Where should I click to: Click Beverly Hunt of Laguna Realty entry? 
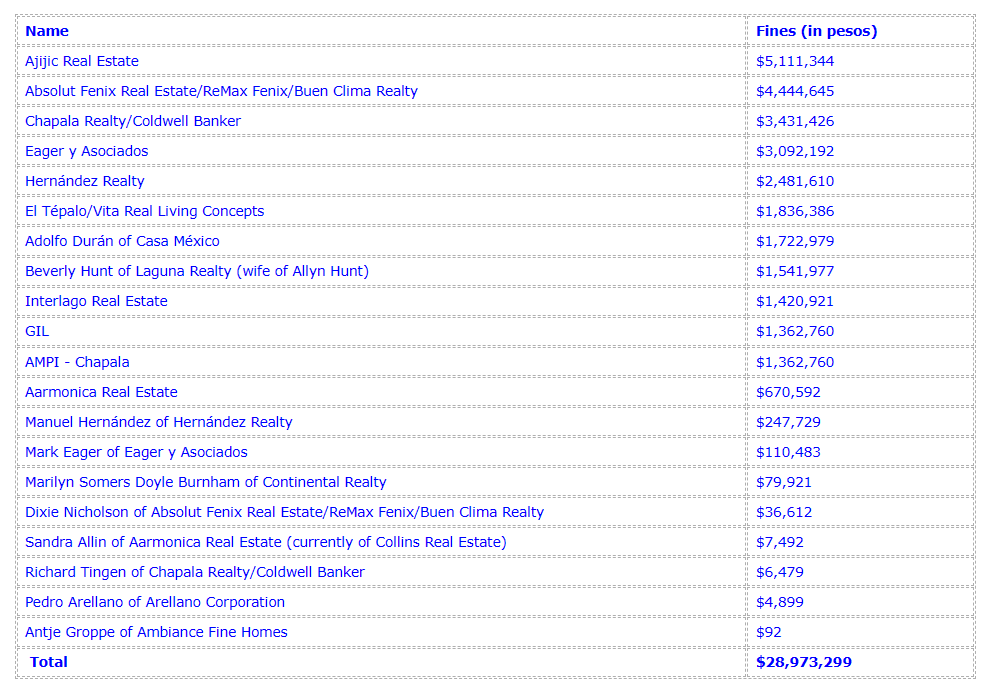(x=197, y=271)
